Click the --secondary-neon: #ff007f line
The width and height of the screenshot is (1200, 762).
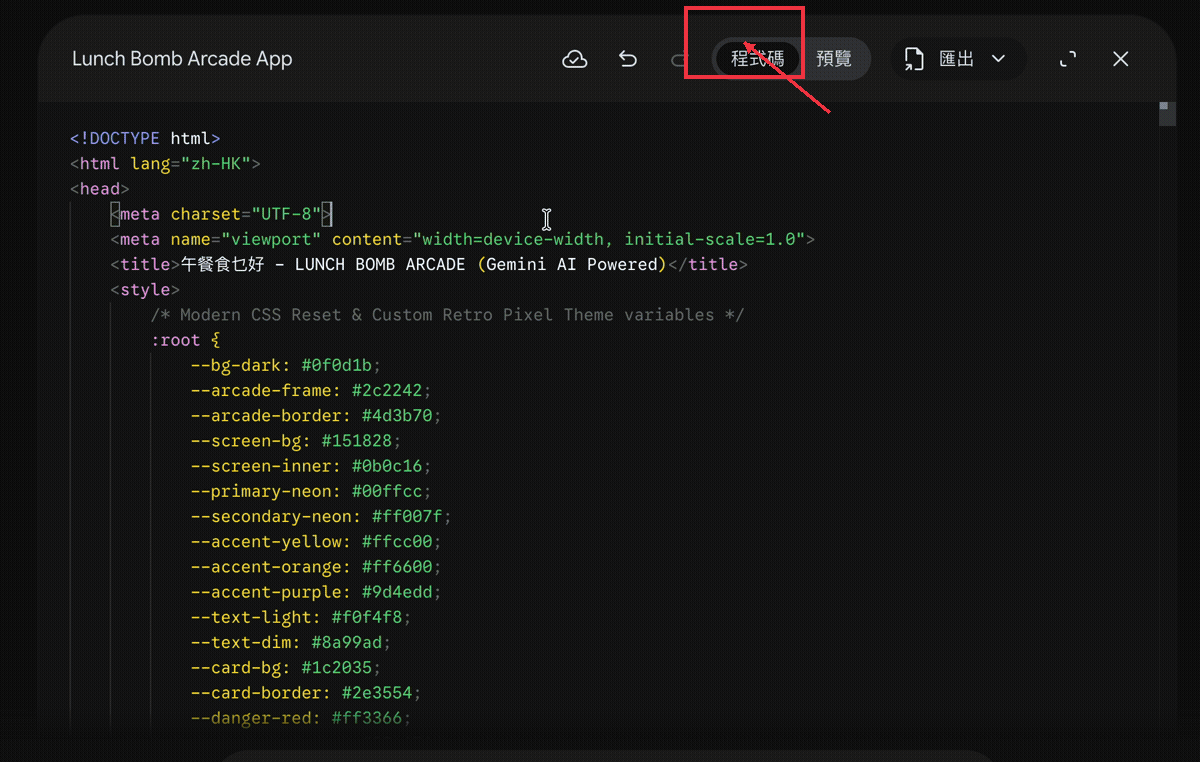(321, 516)
